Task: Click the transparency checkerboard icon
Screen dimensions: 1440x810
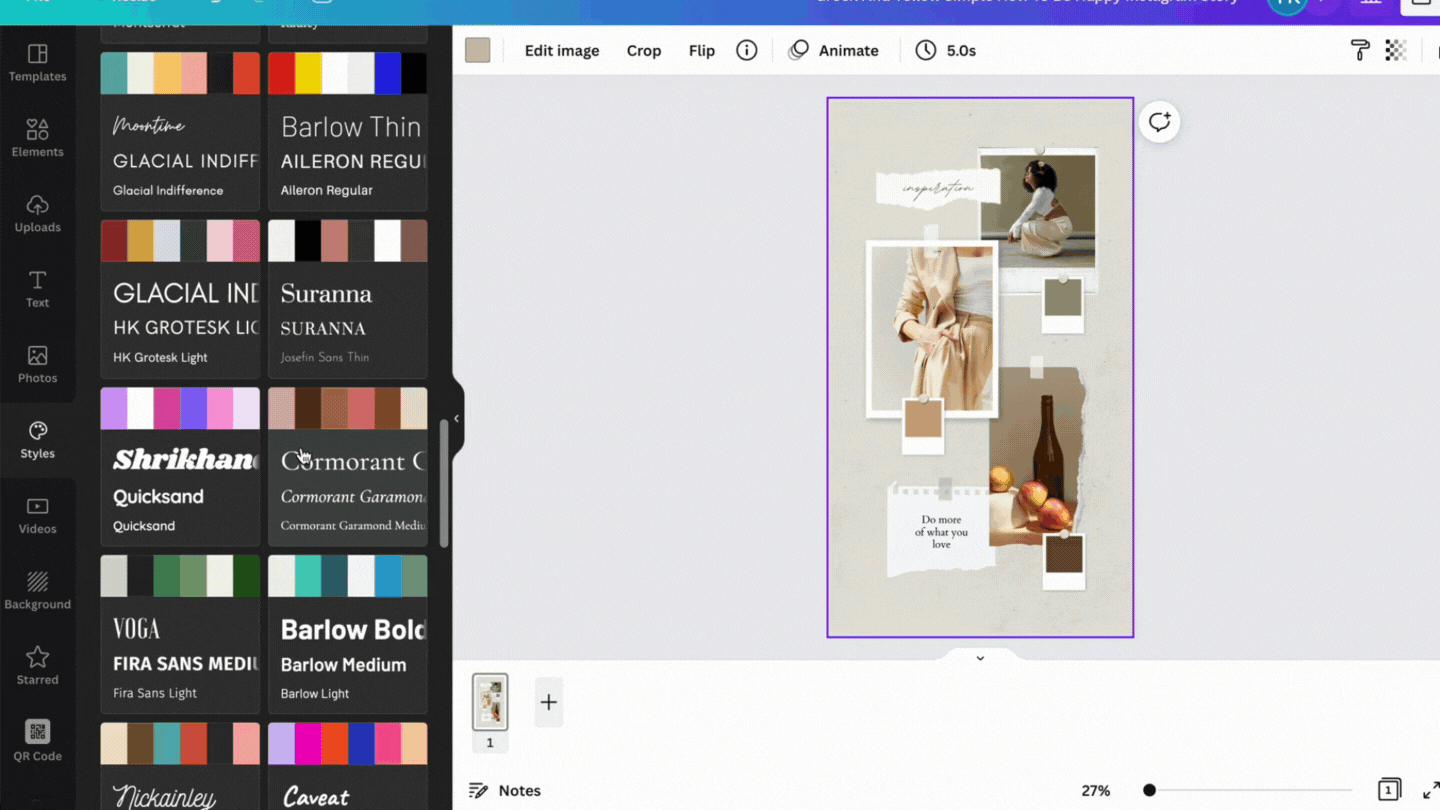Action: point(1396,50)
